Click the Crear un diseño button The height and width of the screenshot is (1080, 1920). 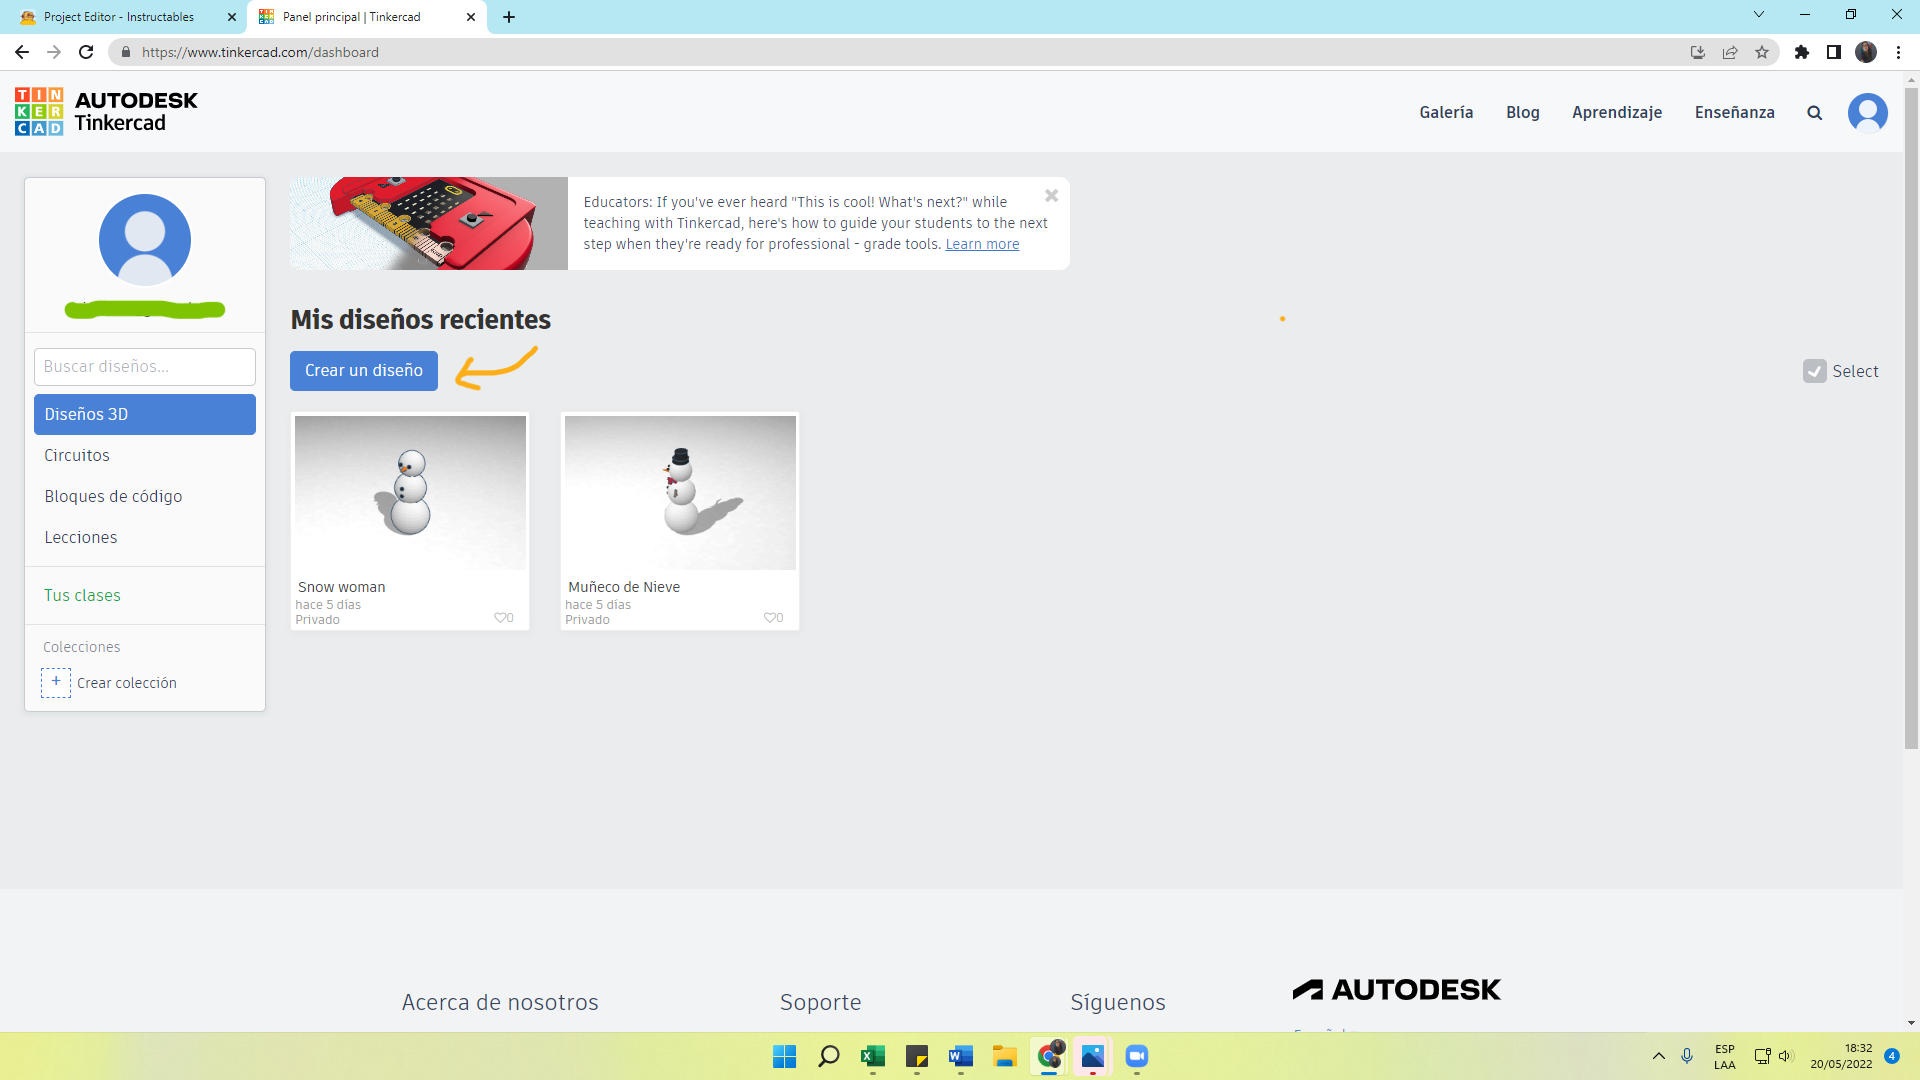[364, 370]
